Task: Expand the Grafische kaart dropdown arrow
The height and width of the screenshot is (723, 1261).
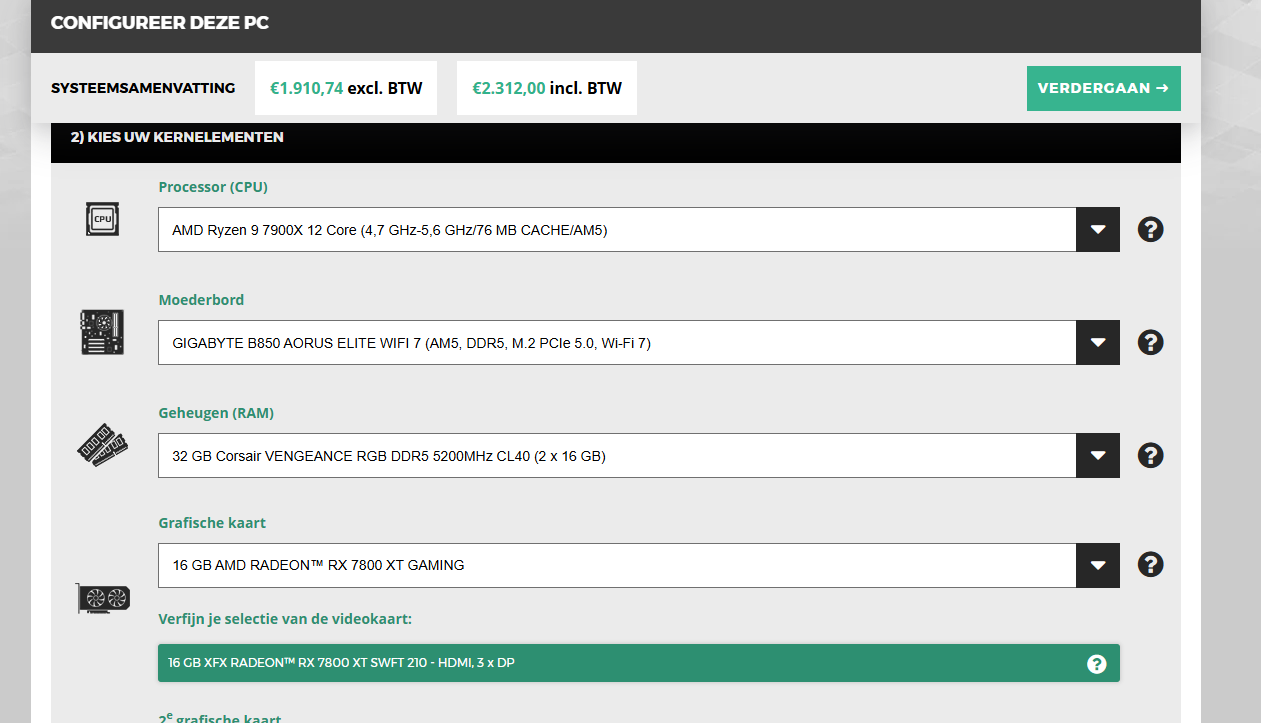Action: point(1098,565)
